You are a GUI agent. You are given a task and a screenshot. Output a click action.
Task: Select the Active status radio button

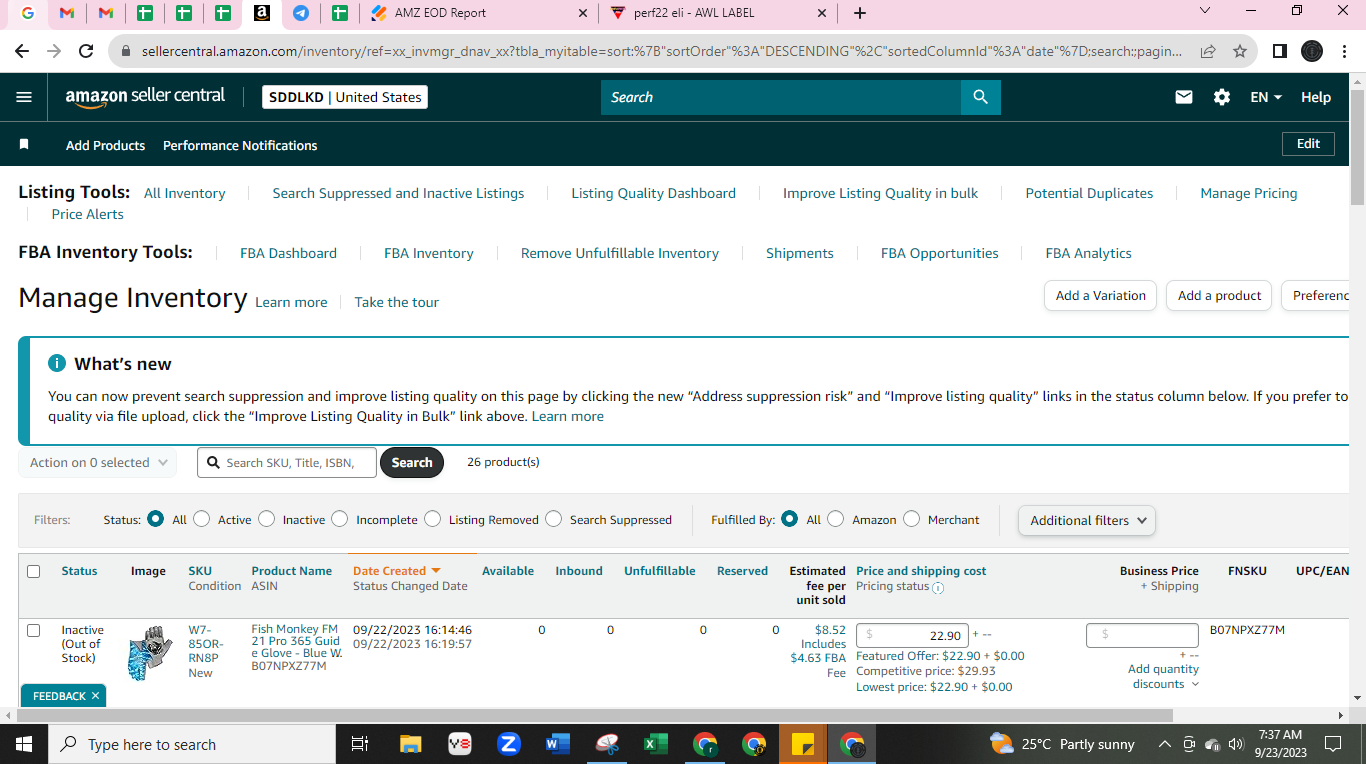click(x=202, y=519)
